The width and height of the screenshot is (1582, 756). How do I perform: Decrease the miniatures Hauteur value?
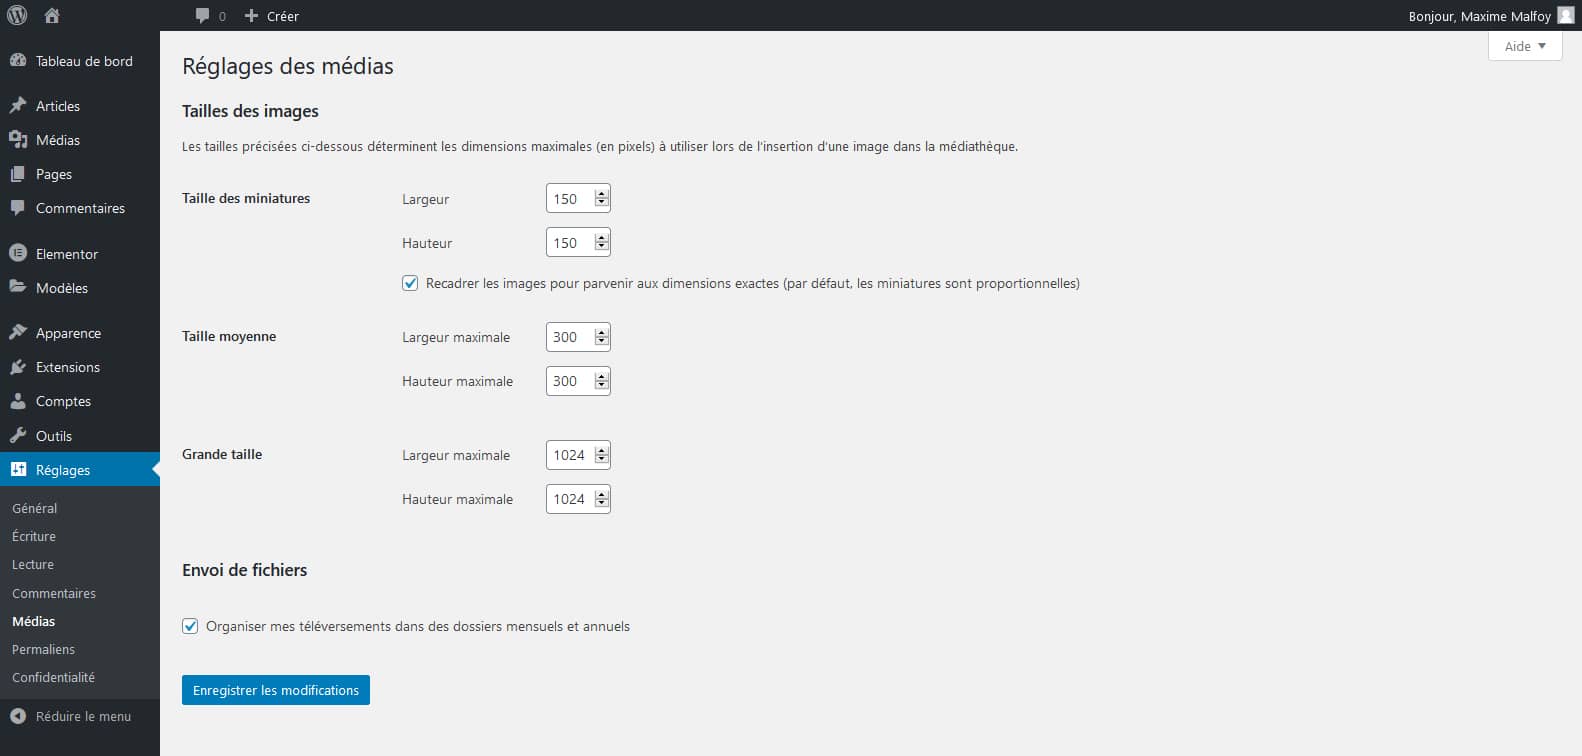601,247
